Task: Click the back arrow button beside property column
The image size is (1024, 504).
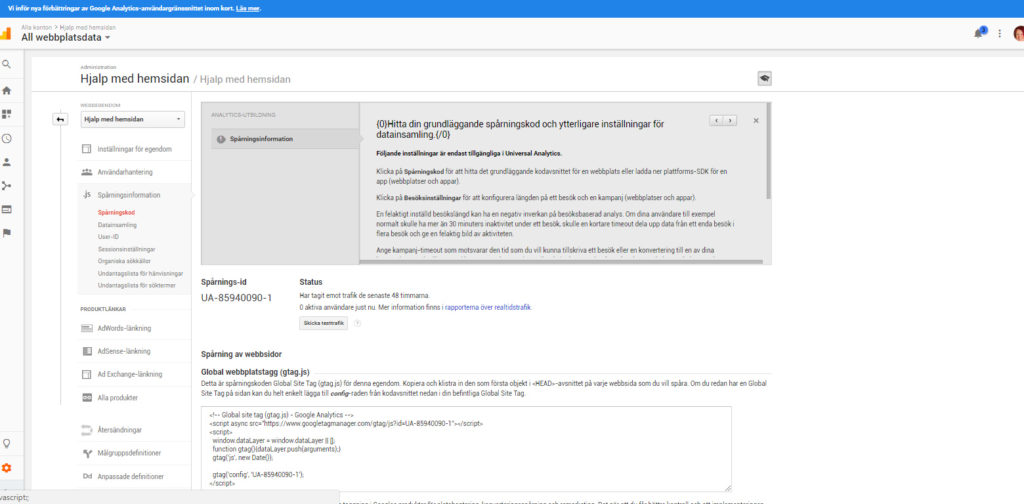Action: point(60,119)
